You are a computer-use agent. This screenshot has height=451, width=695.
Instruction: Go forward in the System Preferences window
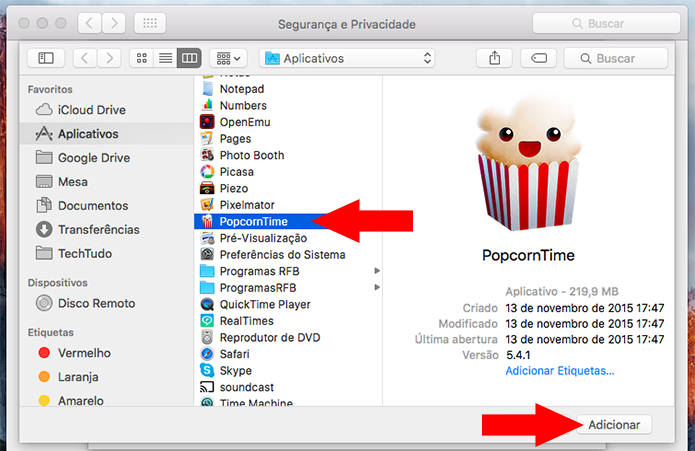coord(114,23)
